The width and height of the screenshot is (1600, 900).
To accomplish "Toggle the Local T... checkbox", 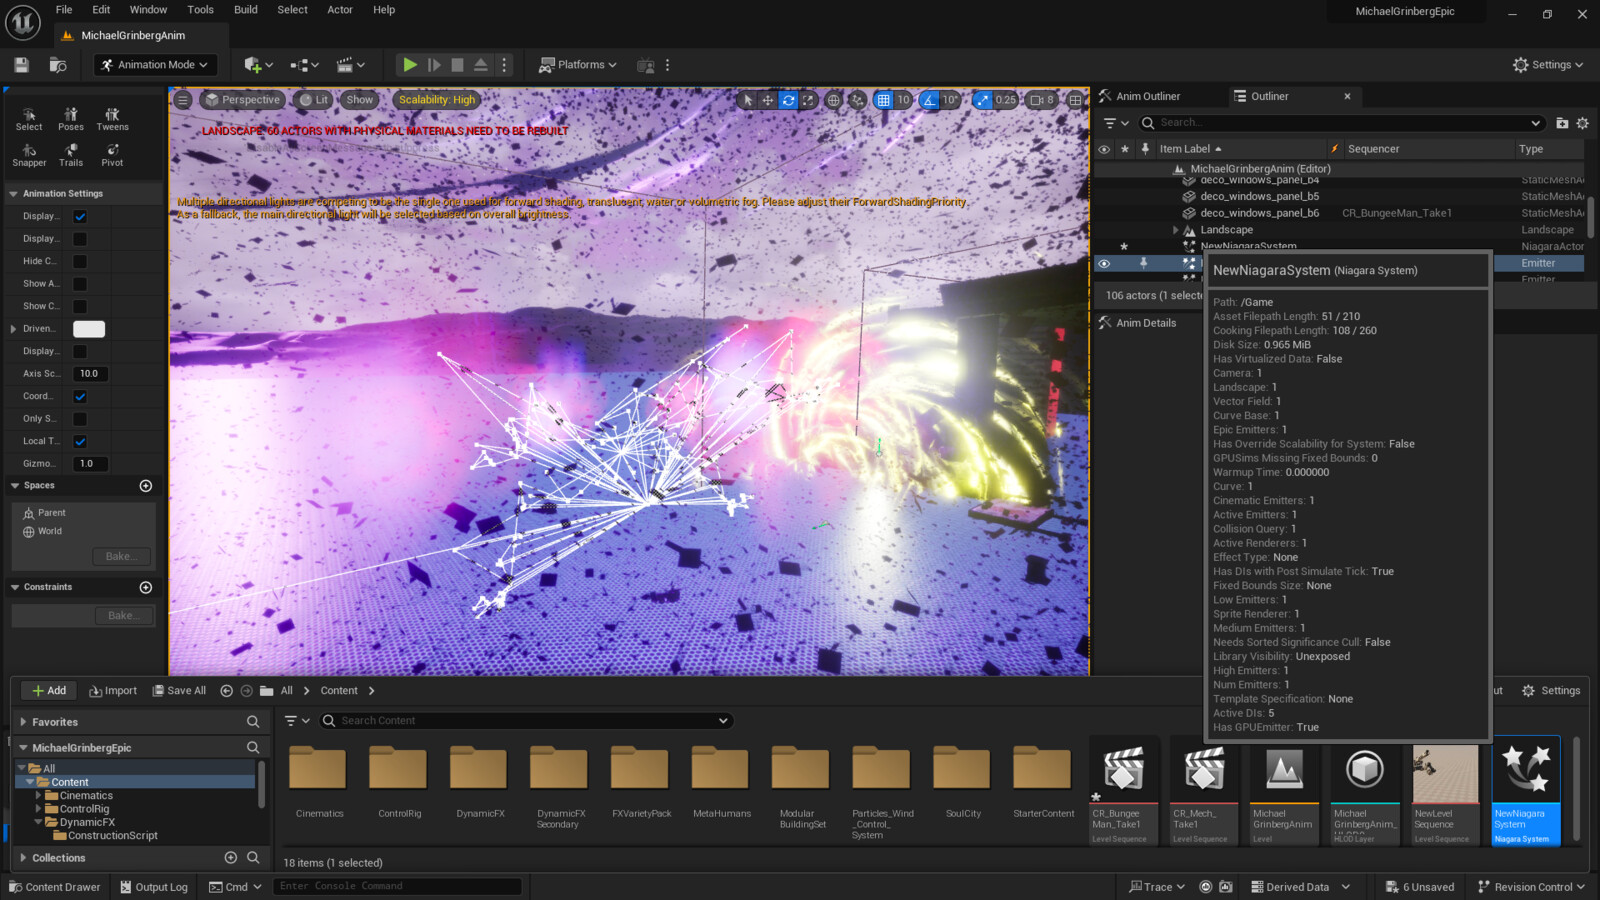I will (80, 441).
